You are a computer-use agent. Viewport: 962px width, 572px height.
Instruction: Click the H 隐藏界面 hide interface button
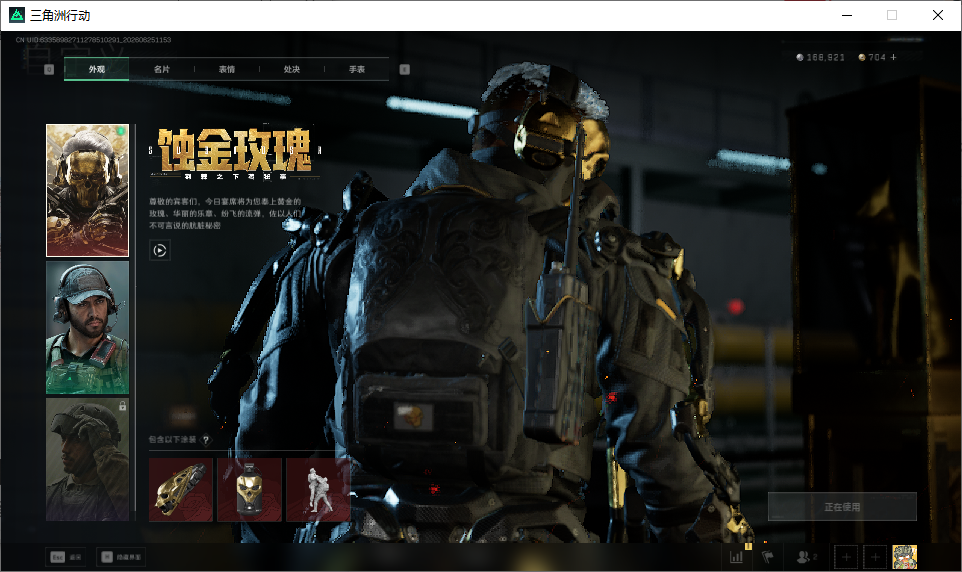(120, 557)
